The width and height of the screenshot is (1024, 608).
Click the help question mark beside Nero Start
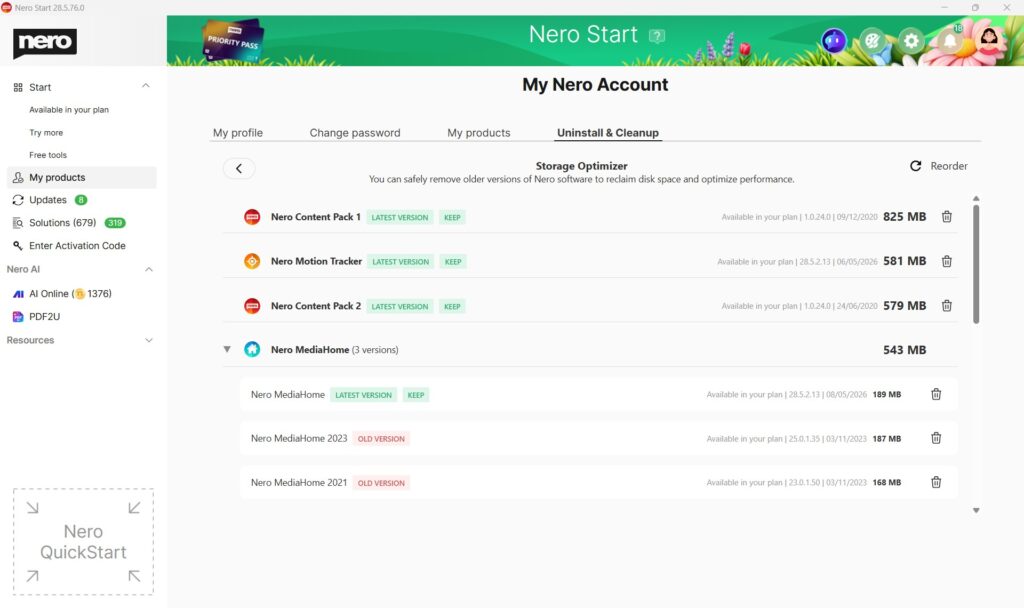coord(656,36)
